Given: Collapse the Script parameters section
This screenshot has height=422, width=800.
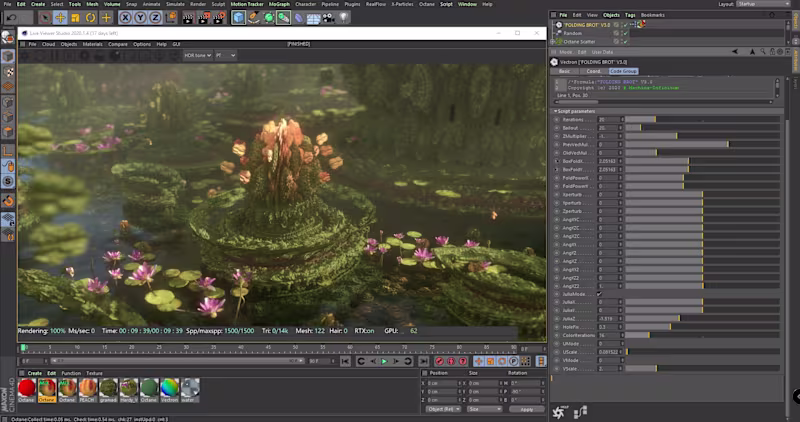Looking at the screenshot, I should click(x=556, y=110).
